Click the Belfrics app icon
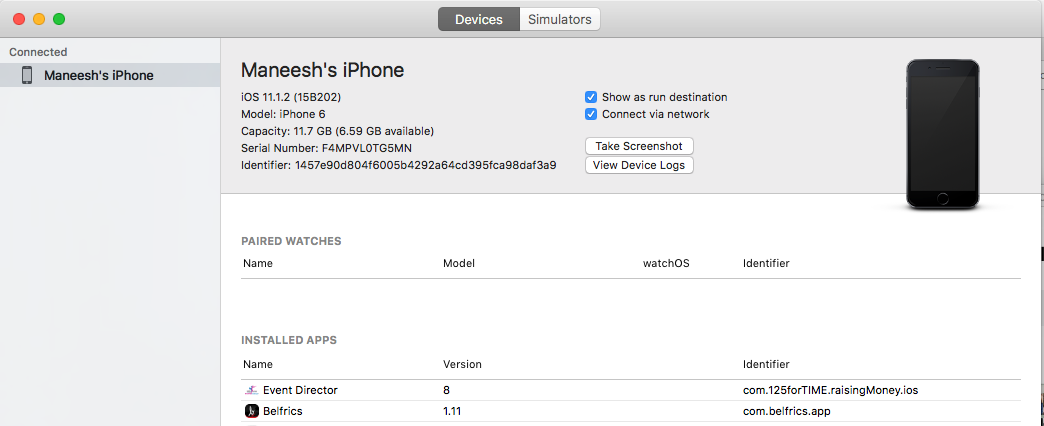This screenshot has height=426, width=1044. tap(251, 411)
